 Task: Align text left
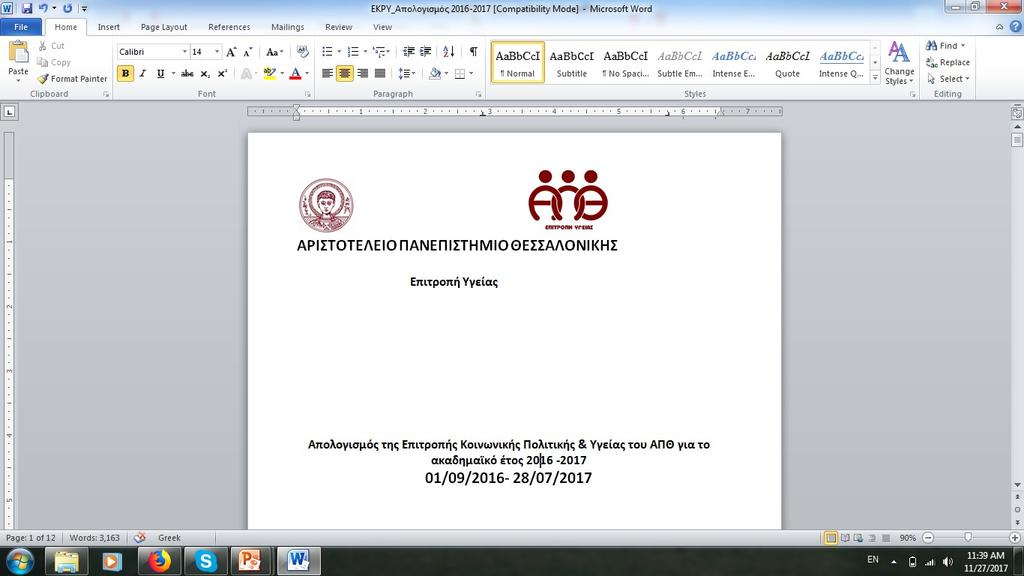[327, 73]
